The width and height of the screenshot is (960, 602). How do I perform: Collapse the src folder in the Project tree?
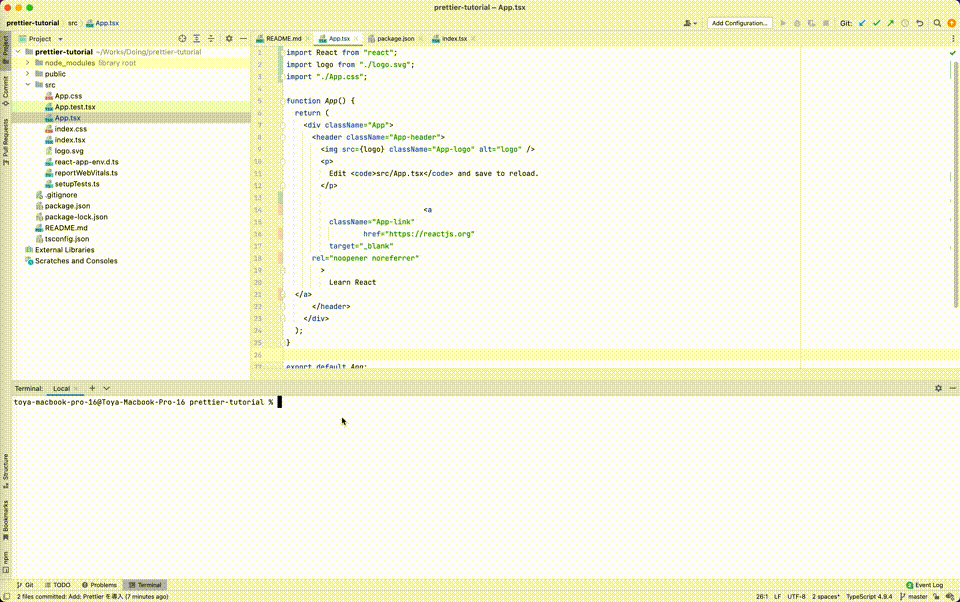[27, 84]
